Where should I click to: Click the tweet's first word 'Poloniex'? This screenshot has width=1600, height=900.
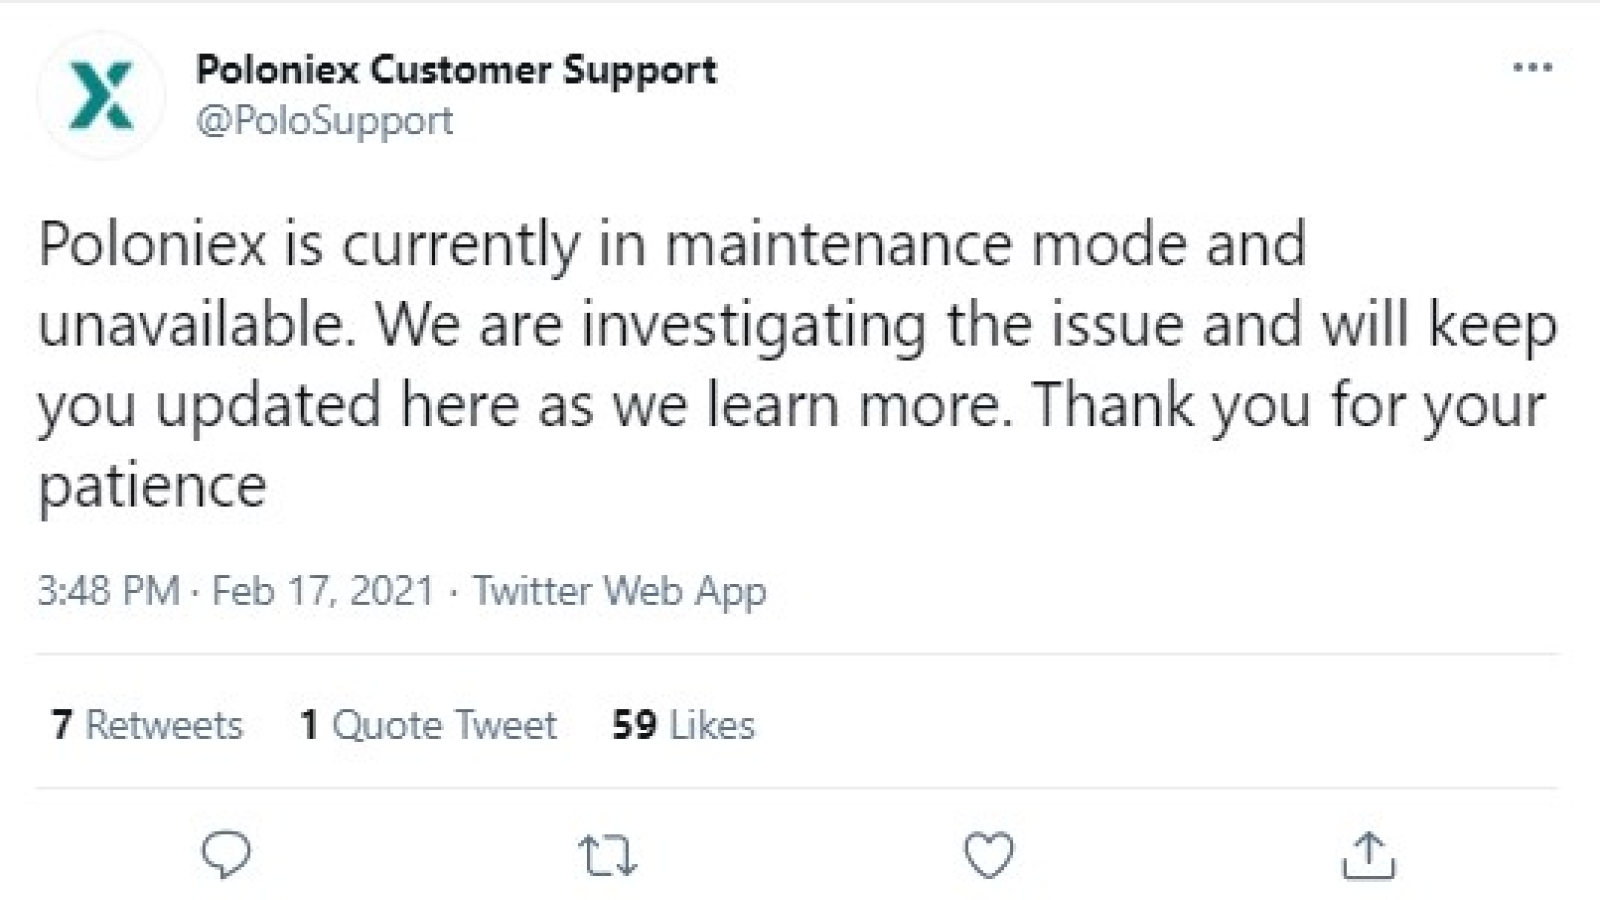point(153,244)
